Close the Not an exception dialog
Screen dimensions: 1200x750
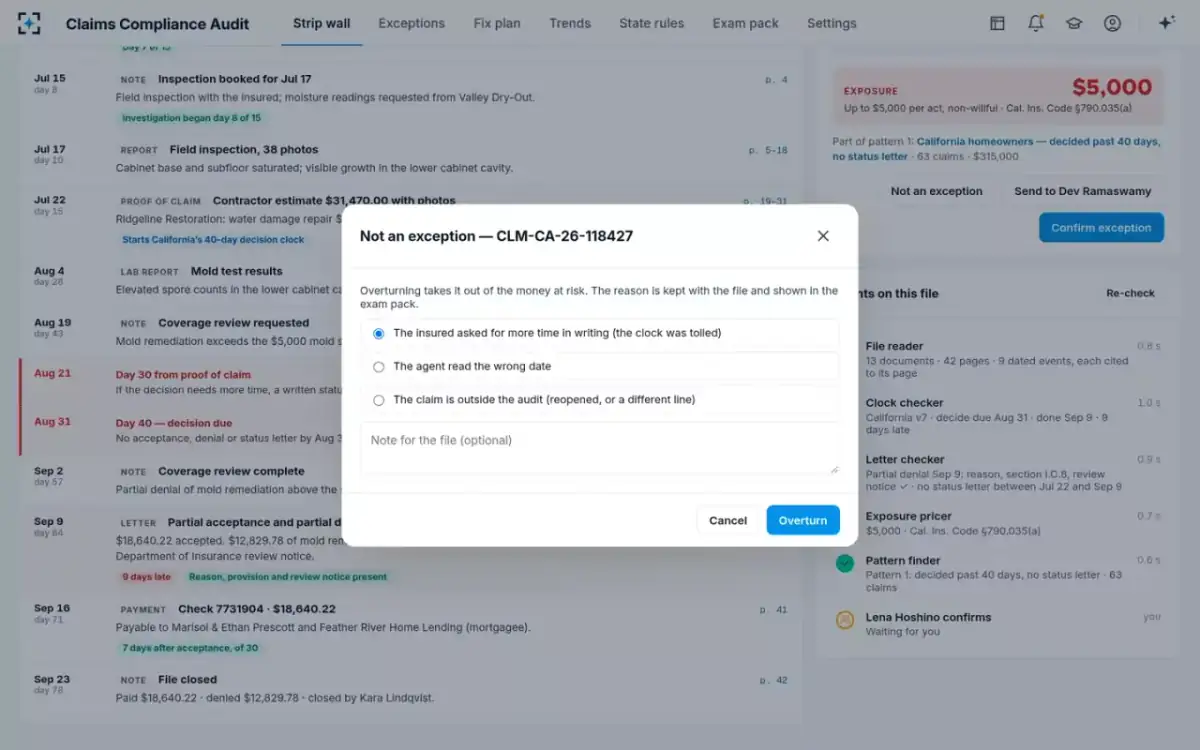pos(823,236)
